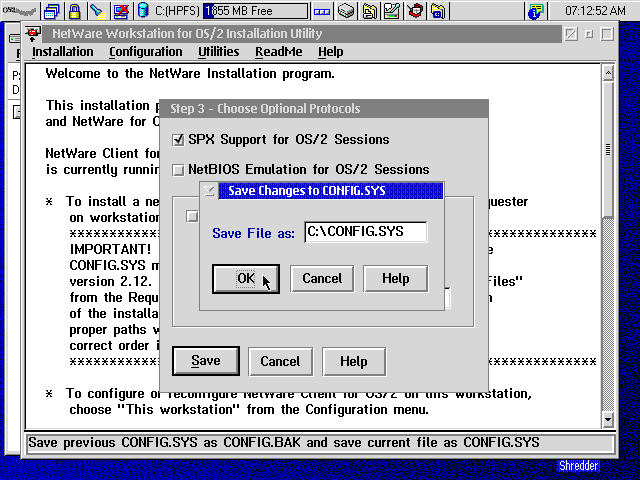Click the NetWare Workstation for OS/2 title bar

pos(301,33)
